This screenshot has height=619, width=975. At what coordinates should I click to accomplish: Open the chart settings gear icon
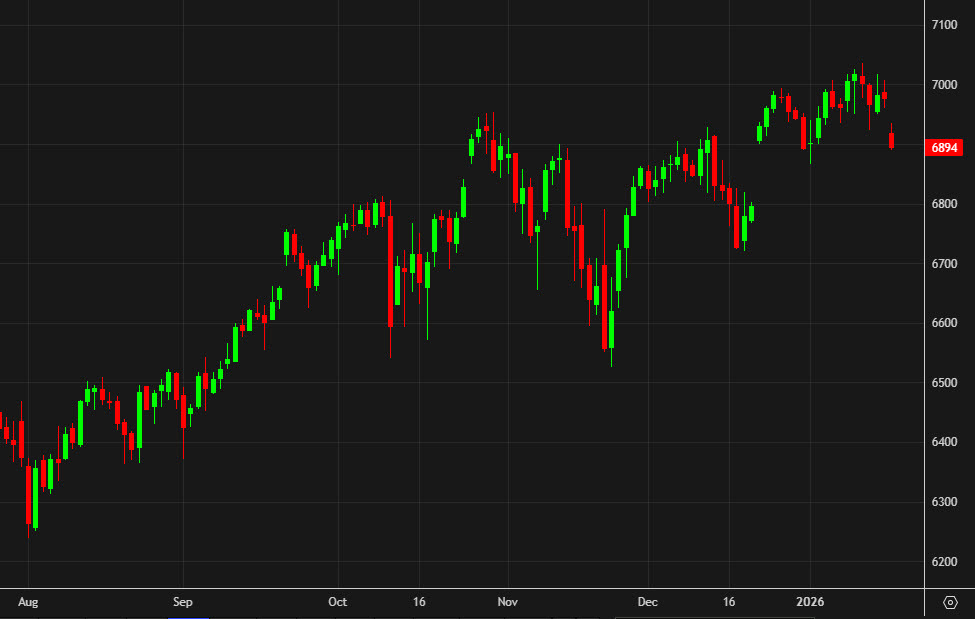(x=952, y=600)
